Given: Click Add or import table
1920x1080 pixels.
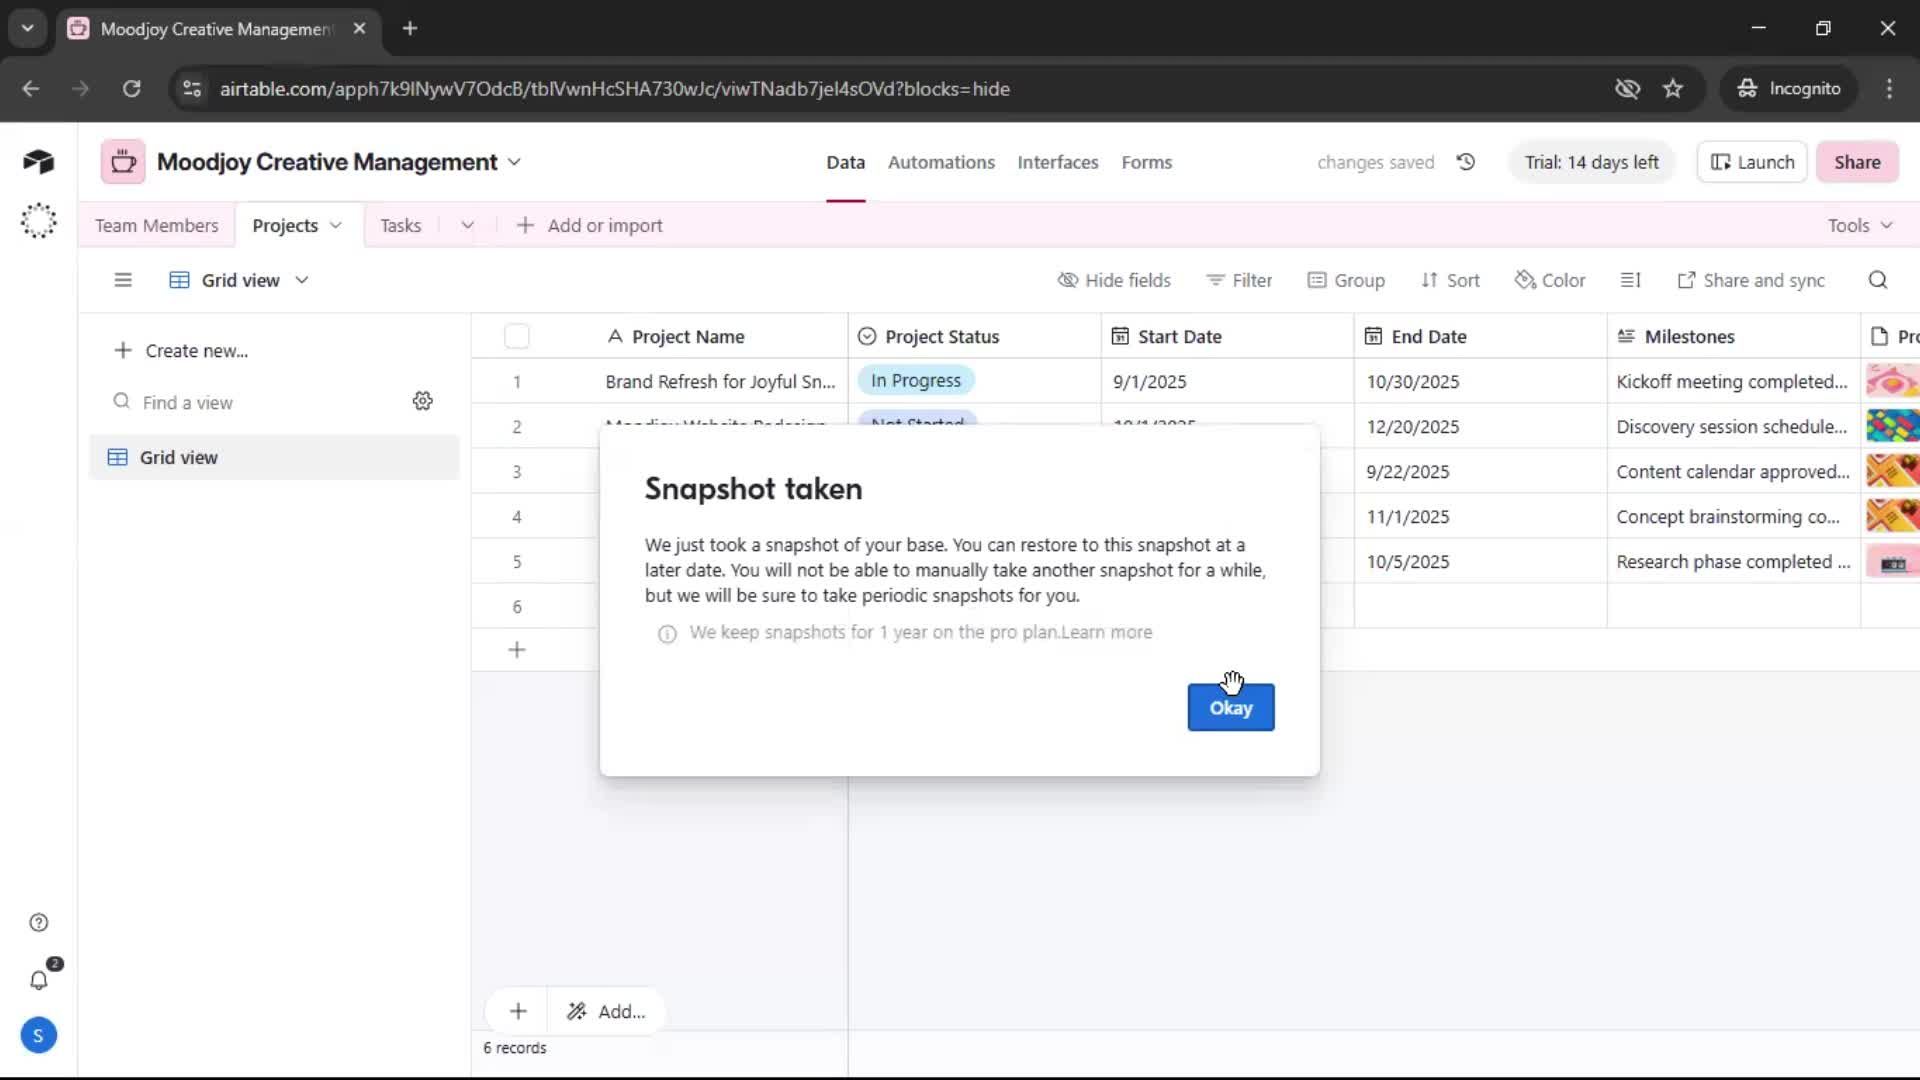Looking at the screenshot, I should click(x=589, y=225).
